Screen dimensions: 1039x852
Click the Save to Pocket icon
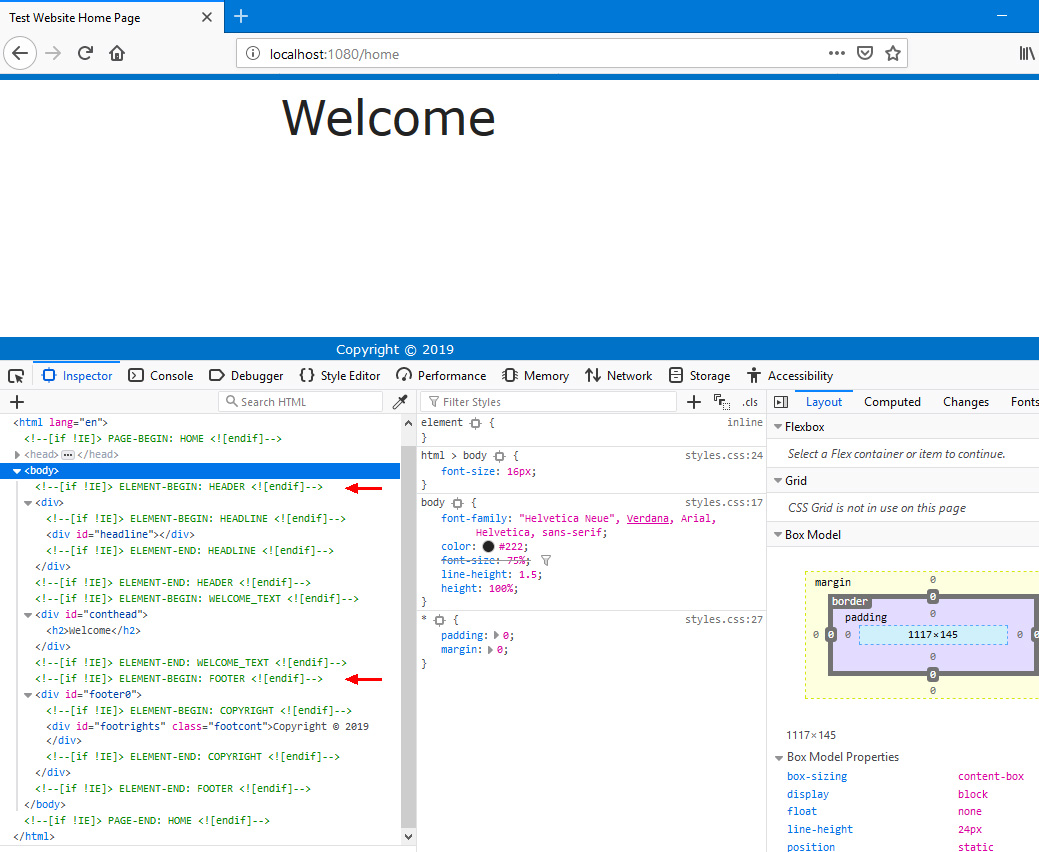click(x=865, y=54)
